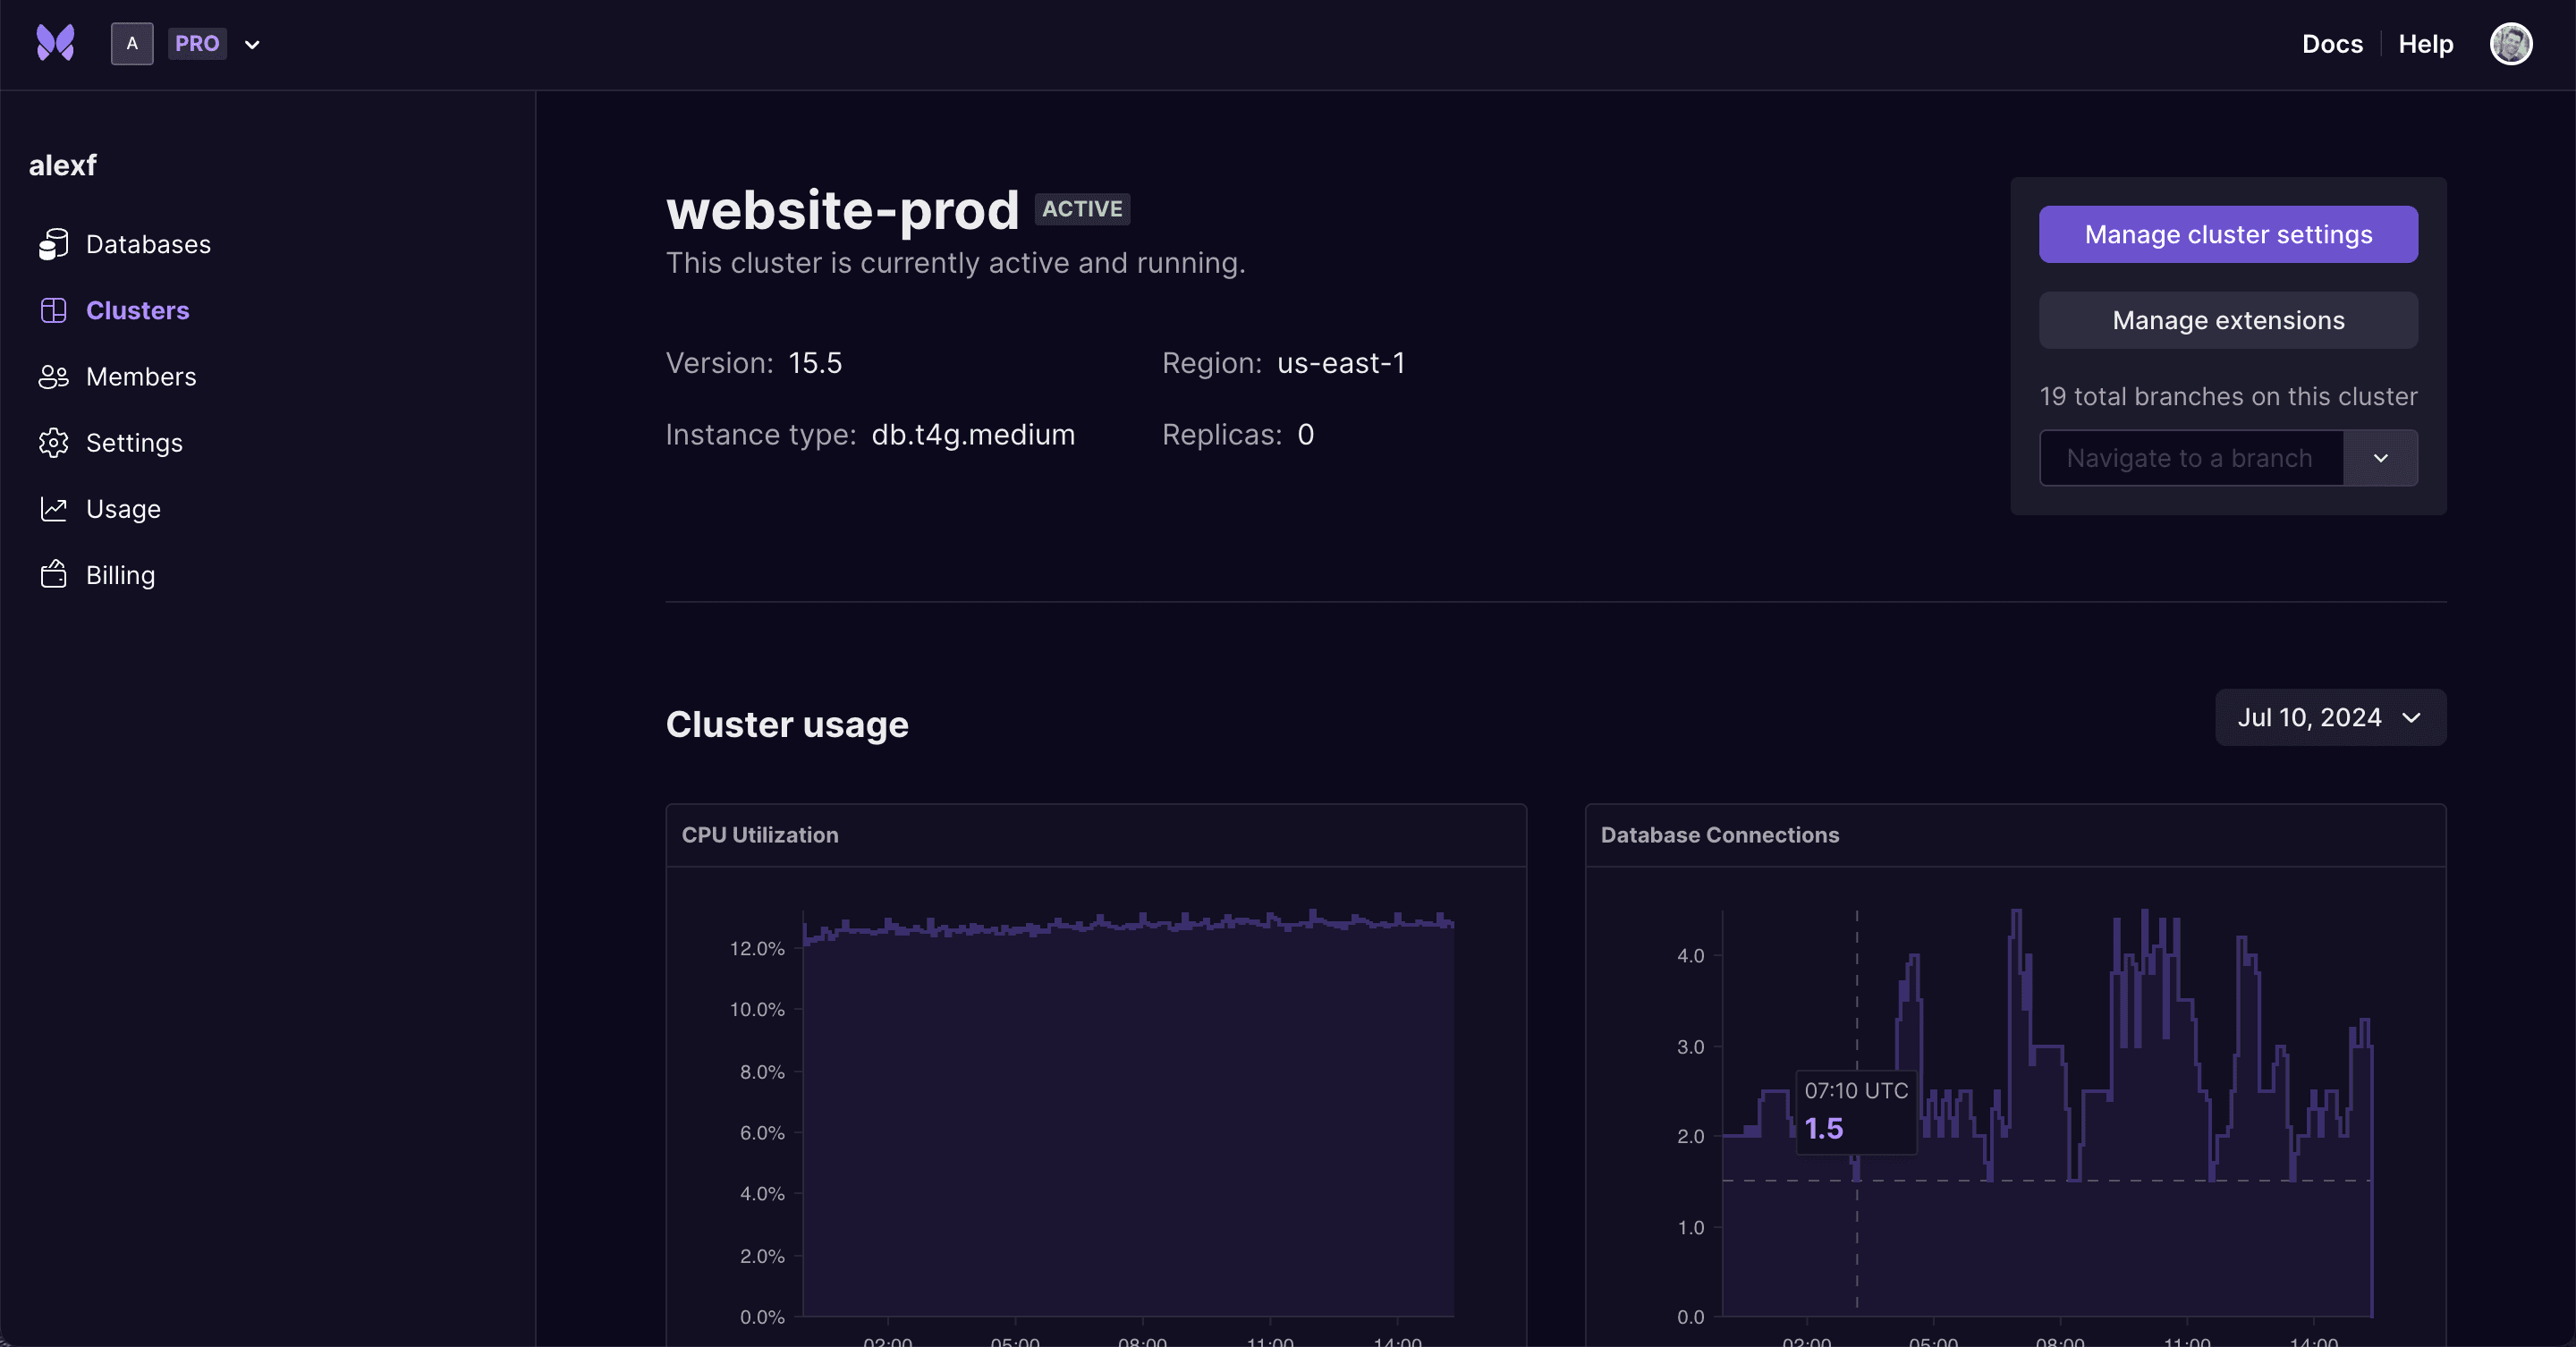The height and width of the screenshot is (1347, 2576).
Task: Select the Clusters grid icon
Action: [55, 310]
